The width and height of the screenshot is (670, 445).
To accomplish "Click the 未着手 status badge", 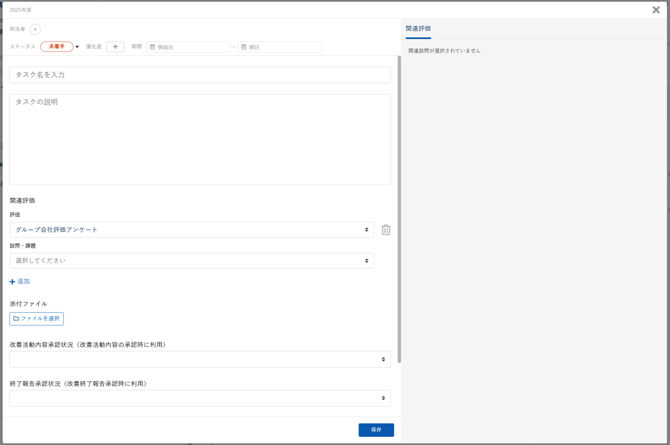I will [x=56, y=47].
